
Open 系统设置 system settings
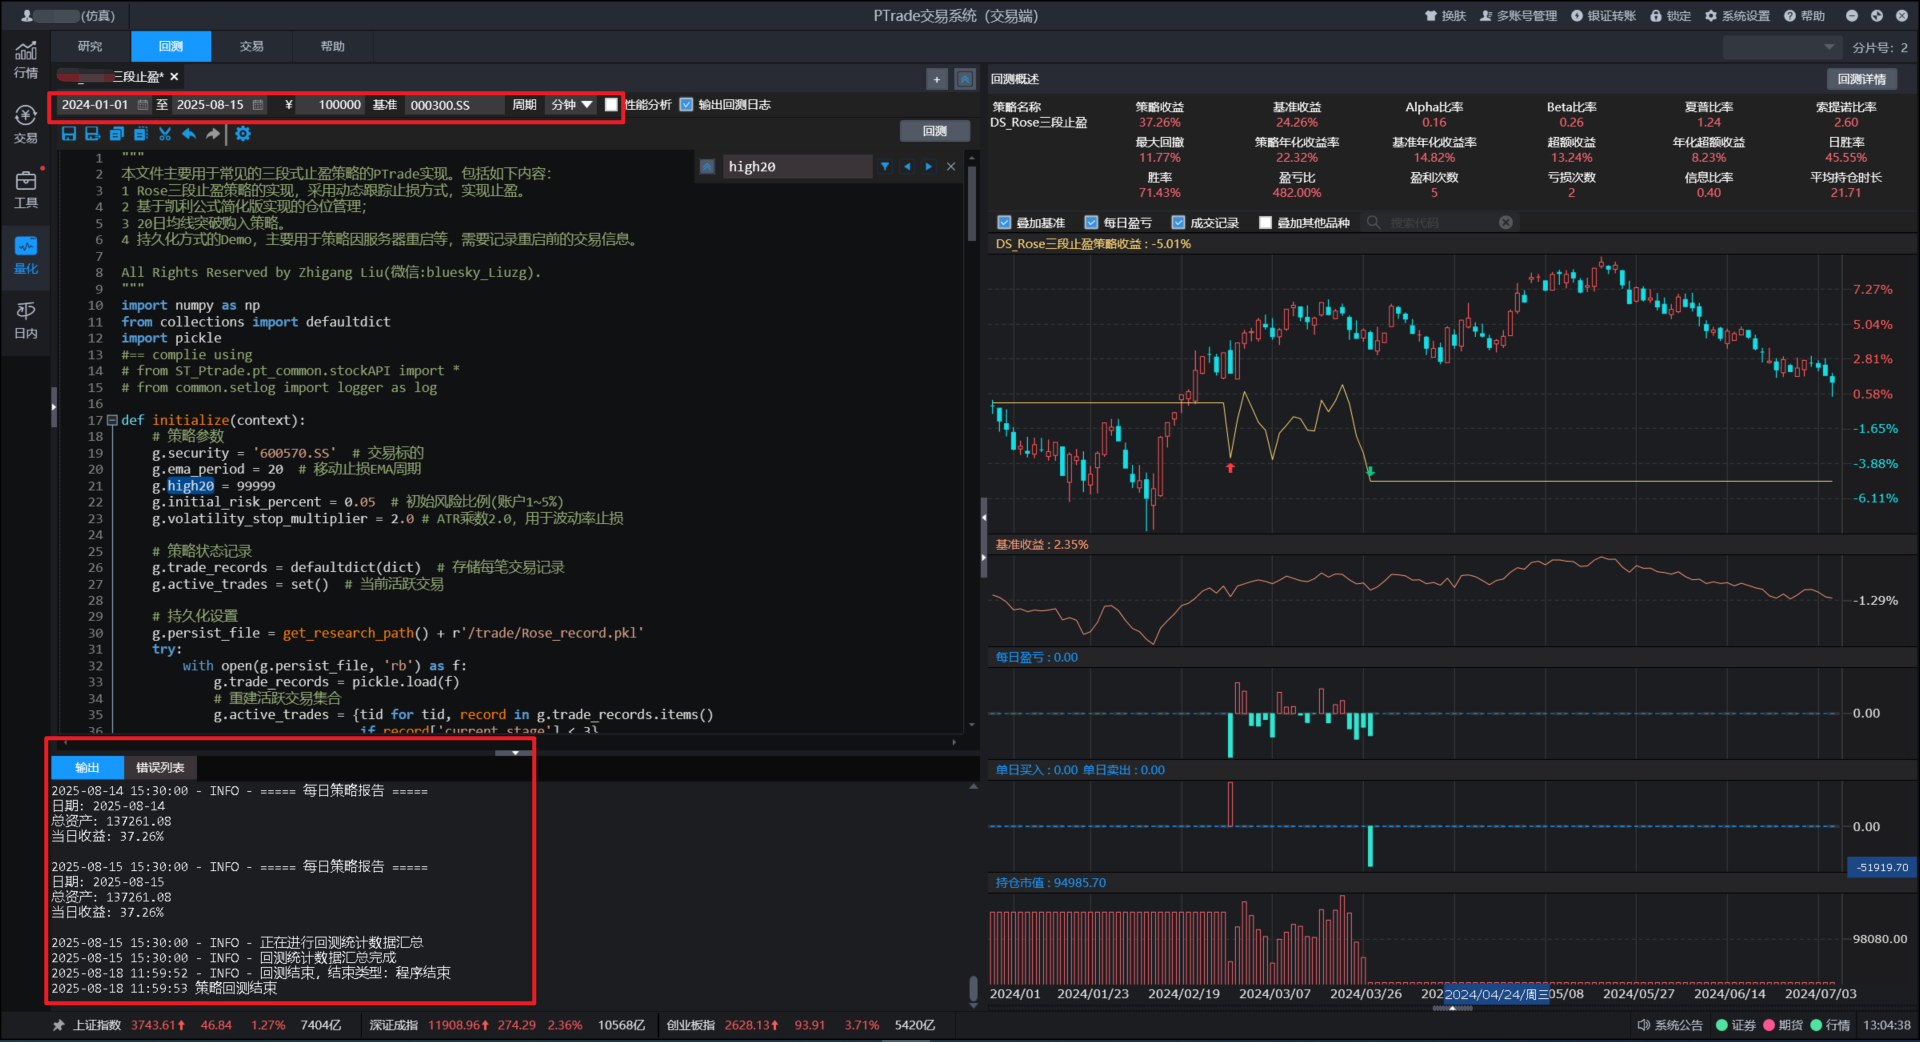coord(1737,16)
